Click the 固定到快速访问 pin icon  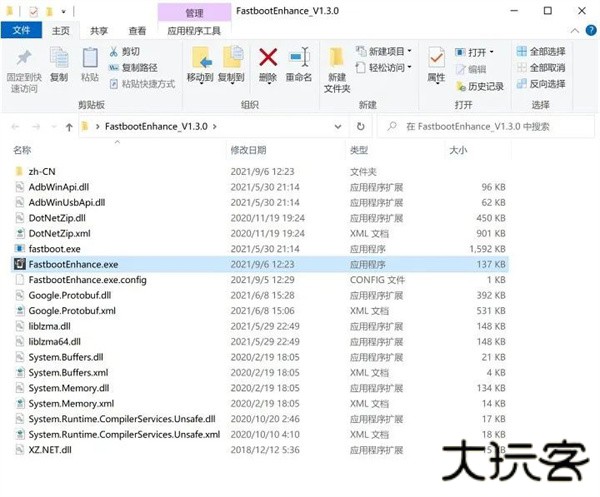(x=24, y=59)
